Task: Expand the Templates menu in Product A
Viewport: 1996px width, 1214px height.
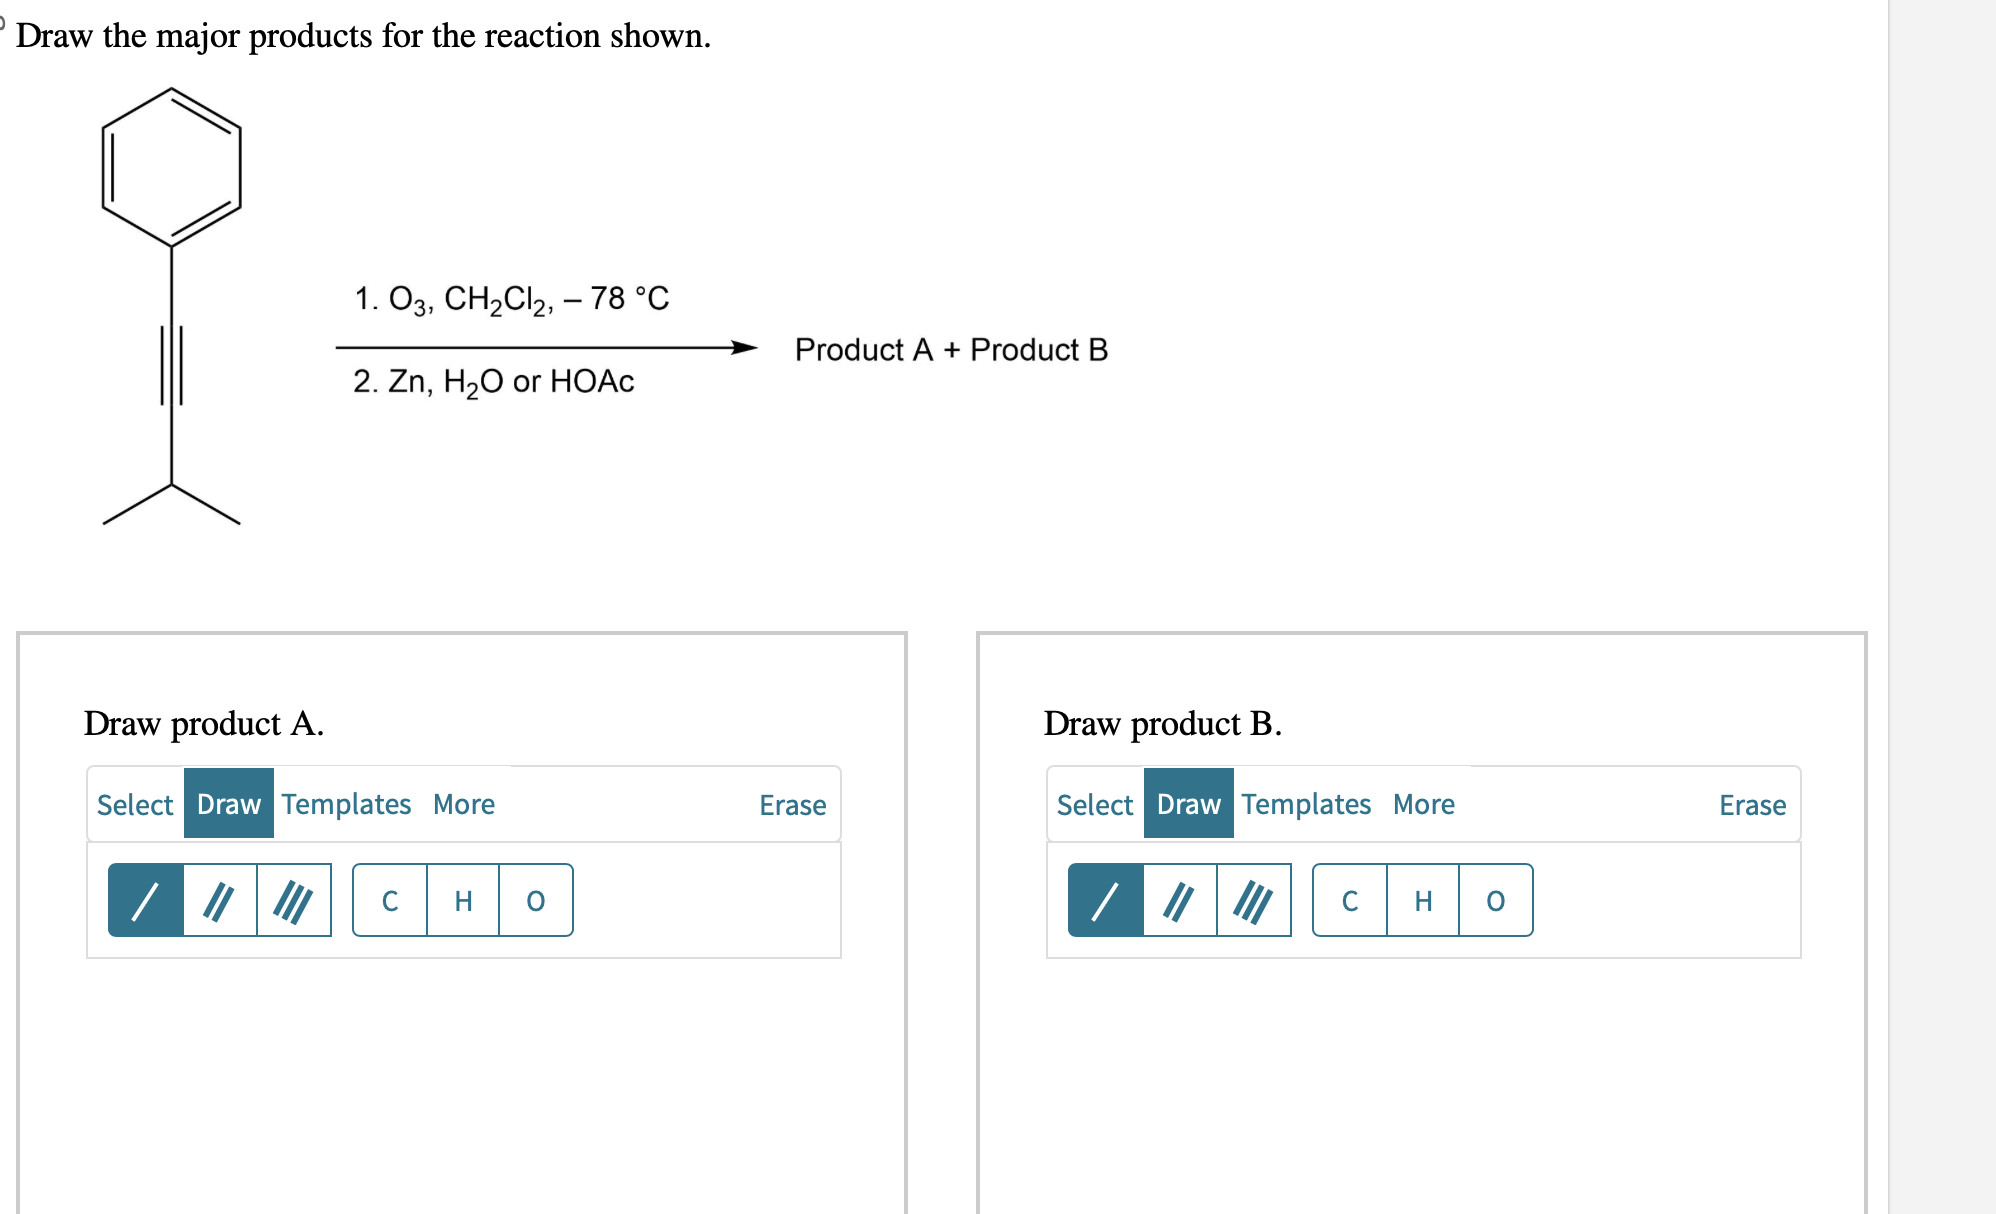Action: coord(346,804)
